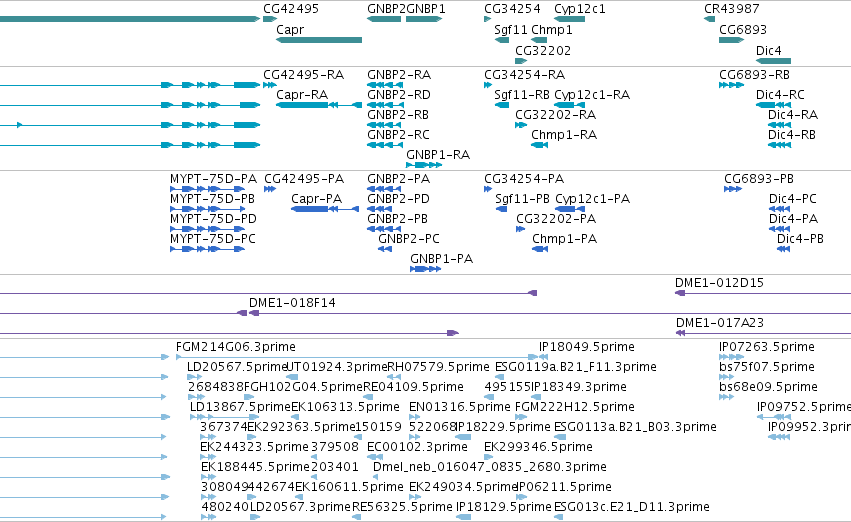Click the GNBP2-RD transcript label
The width and height of the screenshot is (851, 522).
point(399,94)
